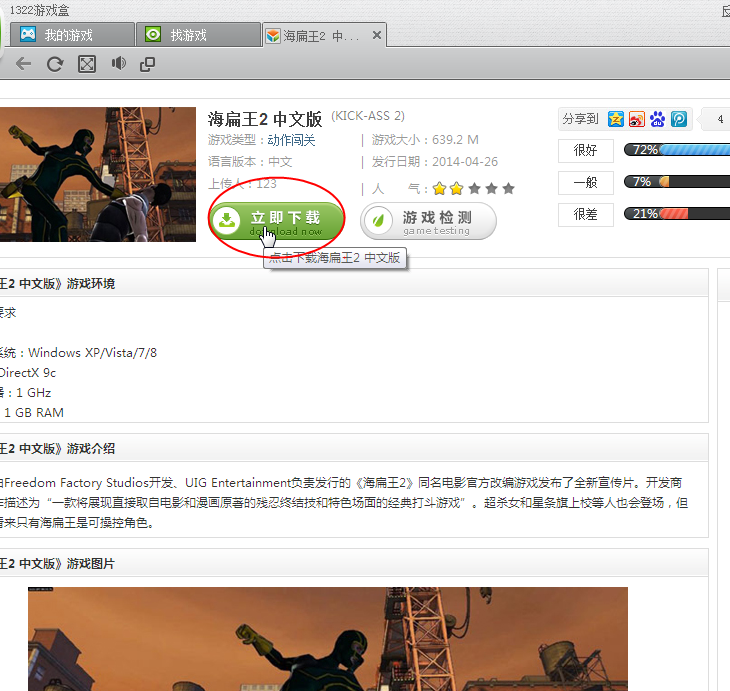The height and width of the screenshot is (691, 730).
Task: Click the 游戏检测 game testing button
Action: [428, 221]
